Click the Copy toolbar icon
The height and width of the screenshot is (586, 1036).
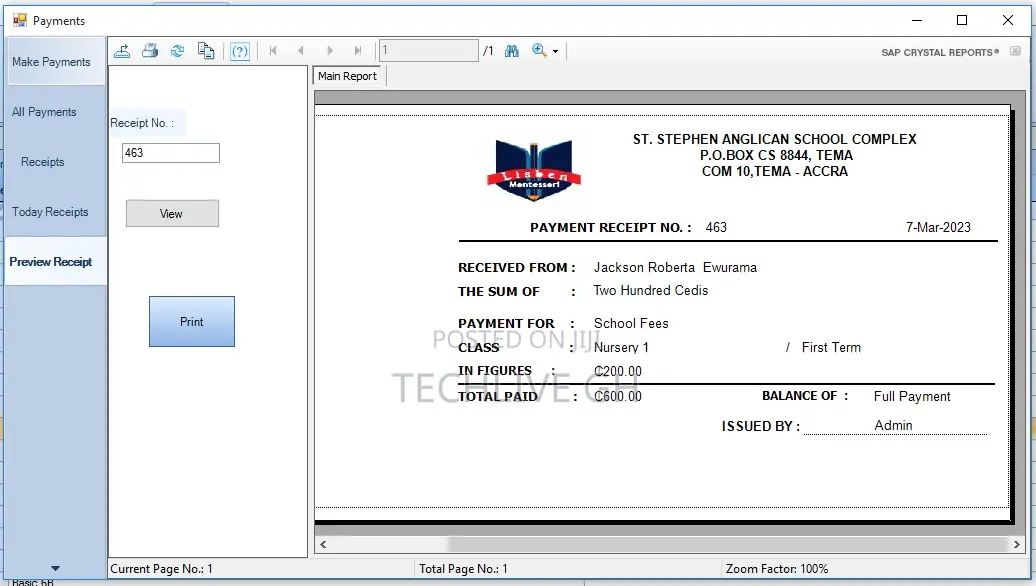click(206, 51)
